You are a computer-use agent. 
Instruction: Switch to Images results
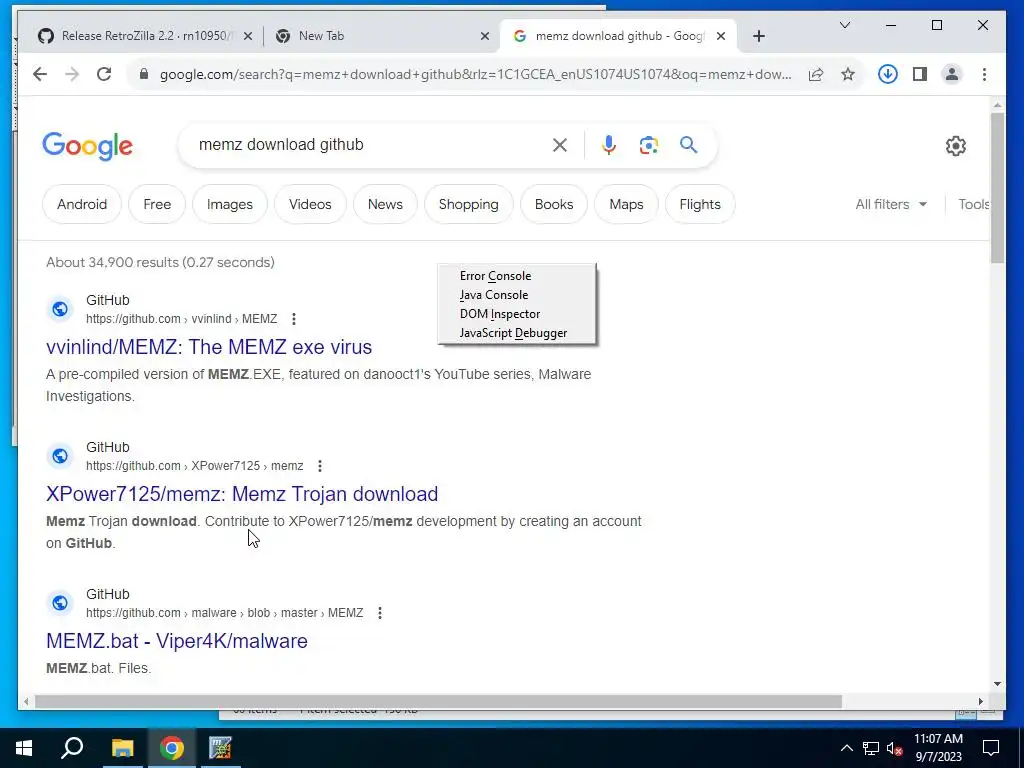click(x=230, y=204)
